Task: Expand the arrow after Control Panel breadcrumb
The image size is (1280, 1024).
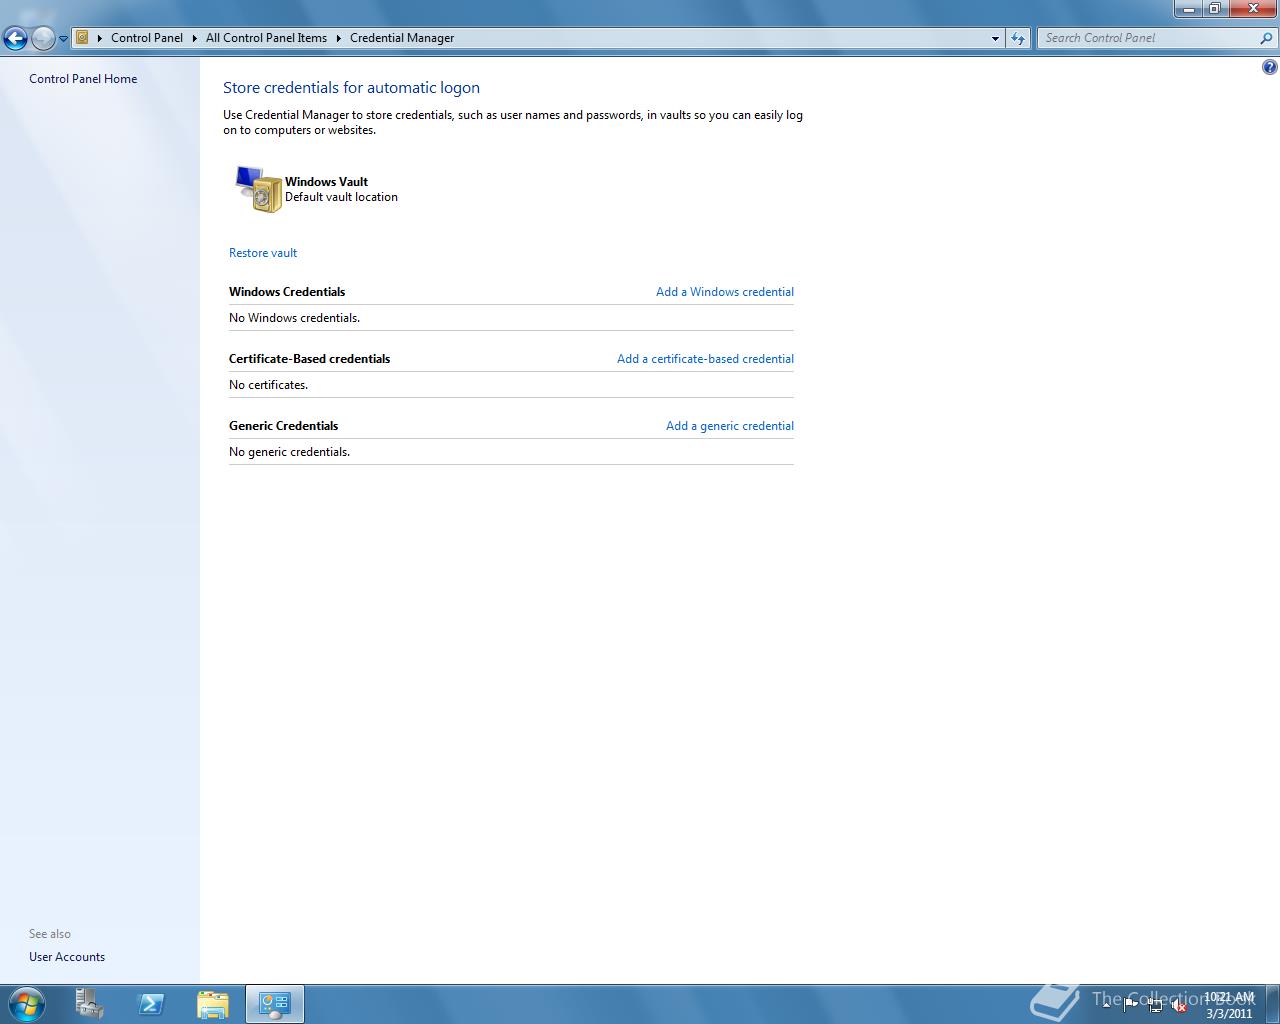Action: [195, 38]
